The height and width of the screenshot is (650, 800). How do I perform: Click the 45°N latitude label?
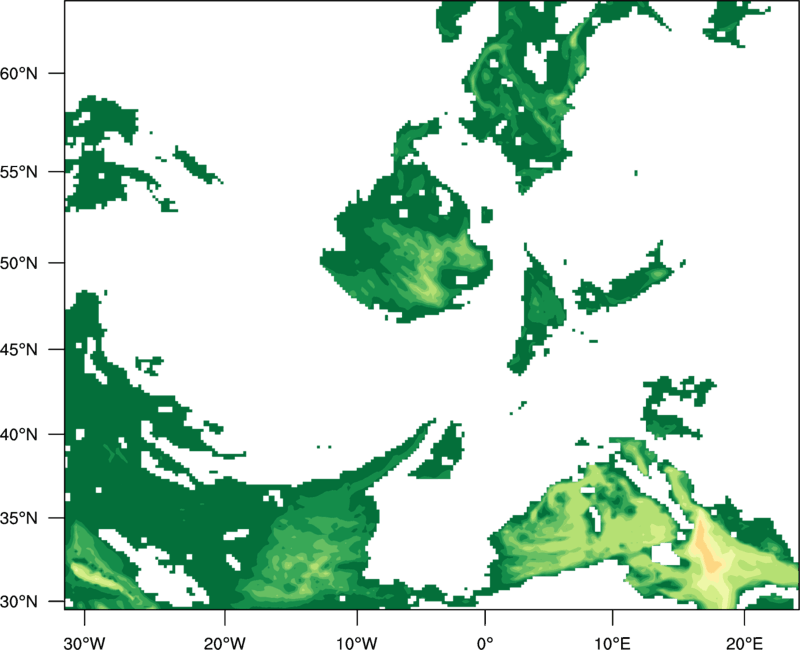pos(19,349)
